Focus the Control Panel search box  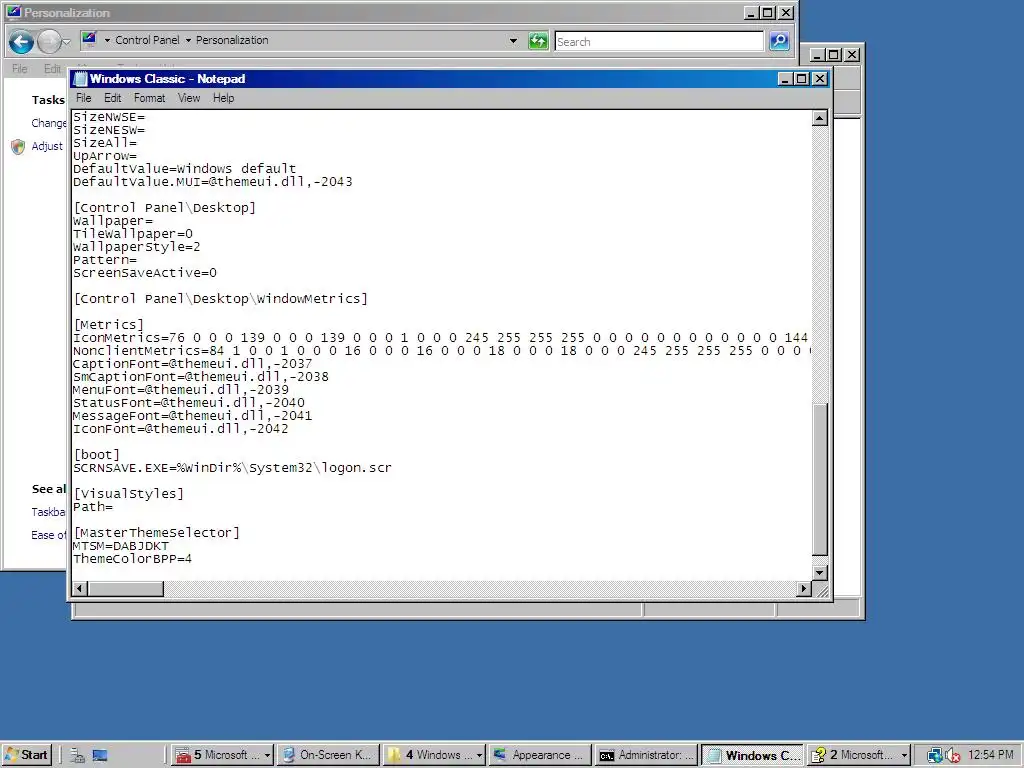point(659,41)
